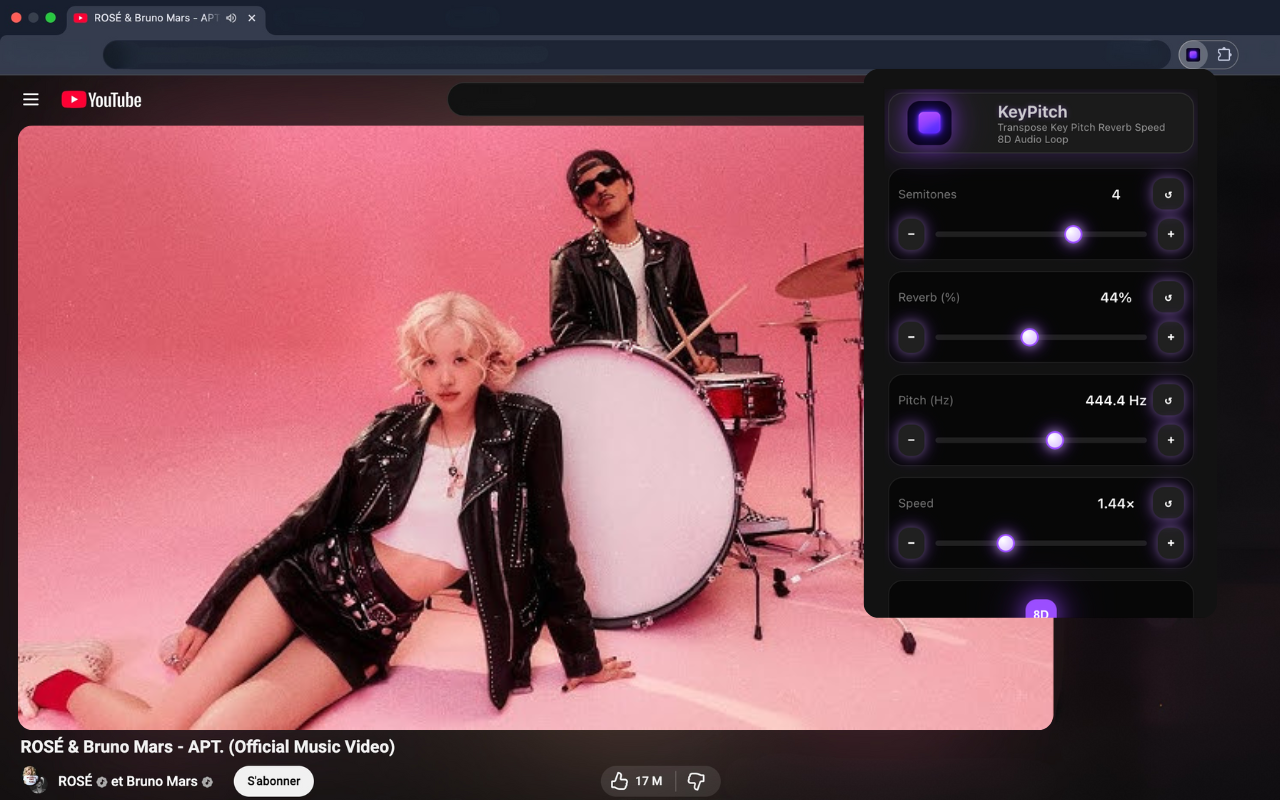Image resolution: width=1280 pixels, height=800 pixels.
Task: Dislike the video with thumbs down
Action: pyautogui.click(x=697, y=781)
